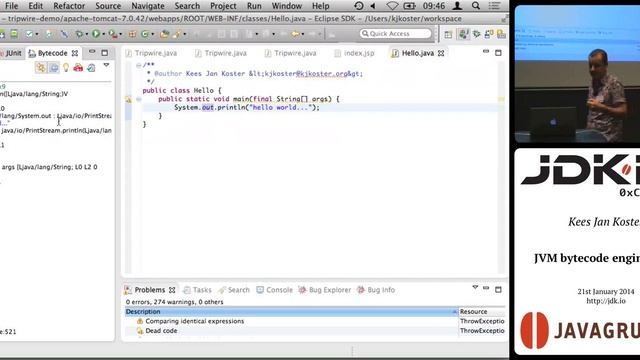Open the back navigation history dropdown

(302, 35)
